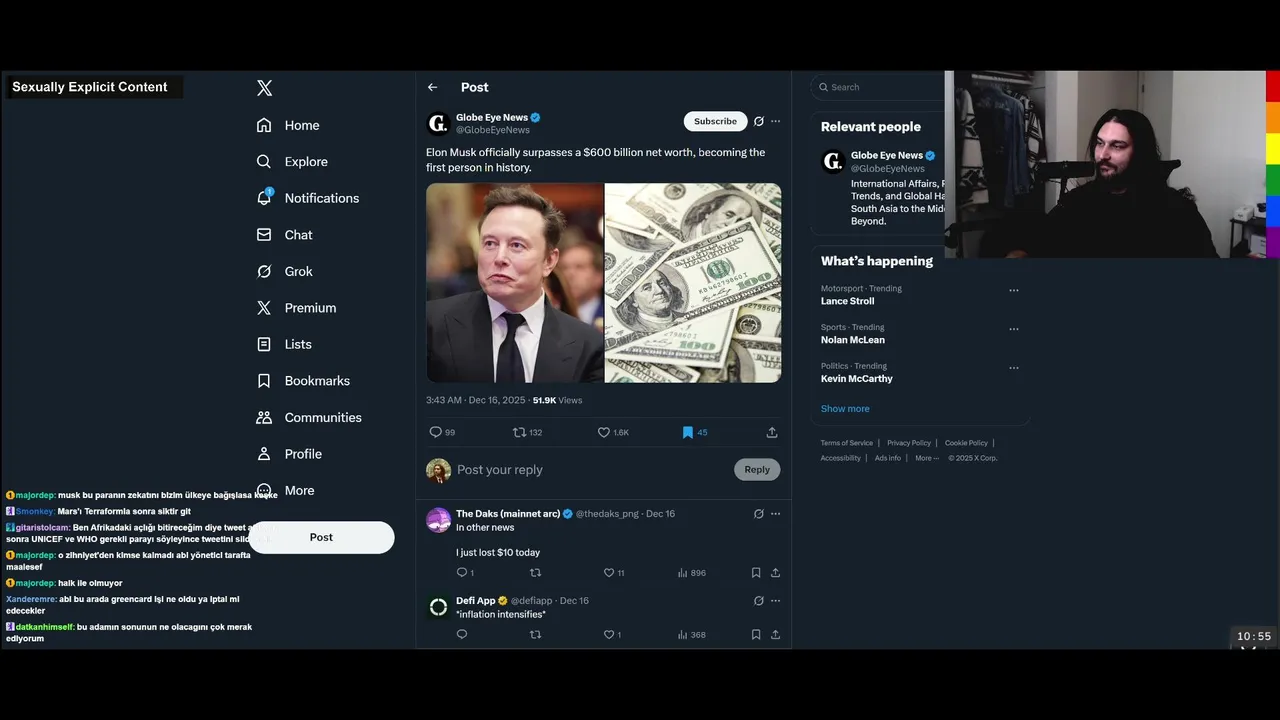Open three-dot menu on Defi App reply
The width and height of the screenshot is (1280, 720).
point(775,601)
